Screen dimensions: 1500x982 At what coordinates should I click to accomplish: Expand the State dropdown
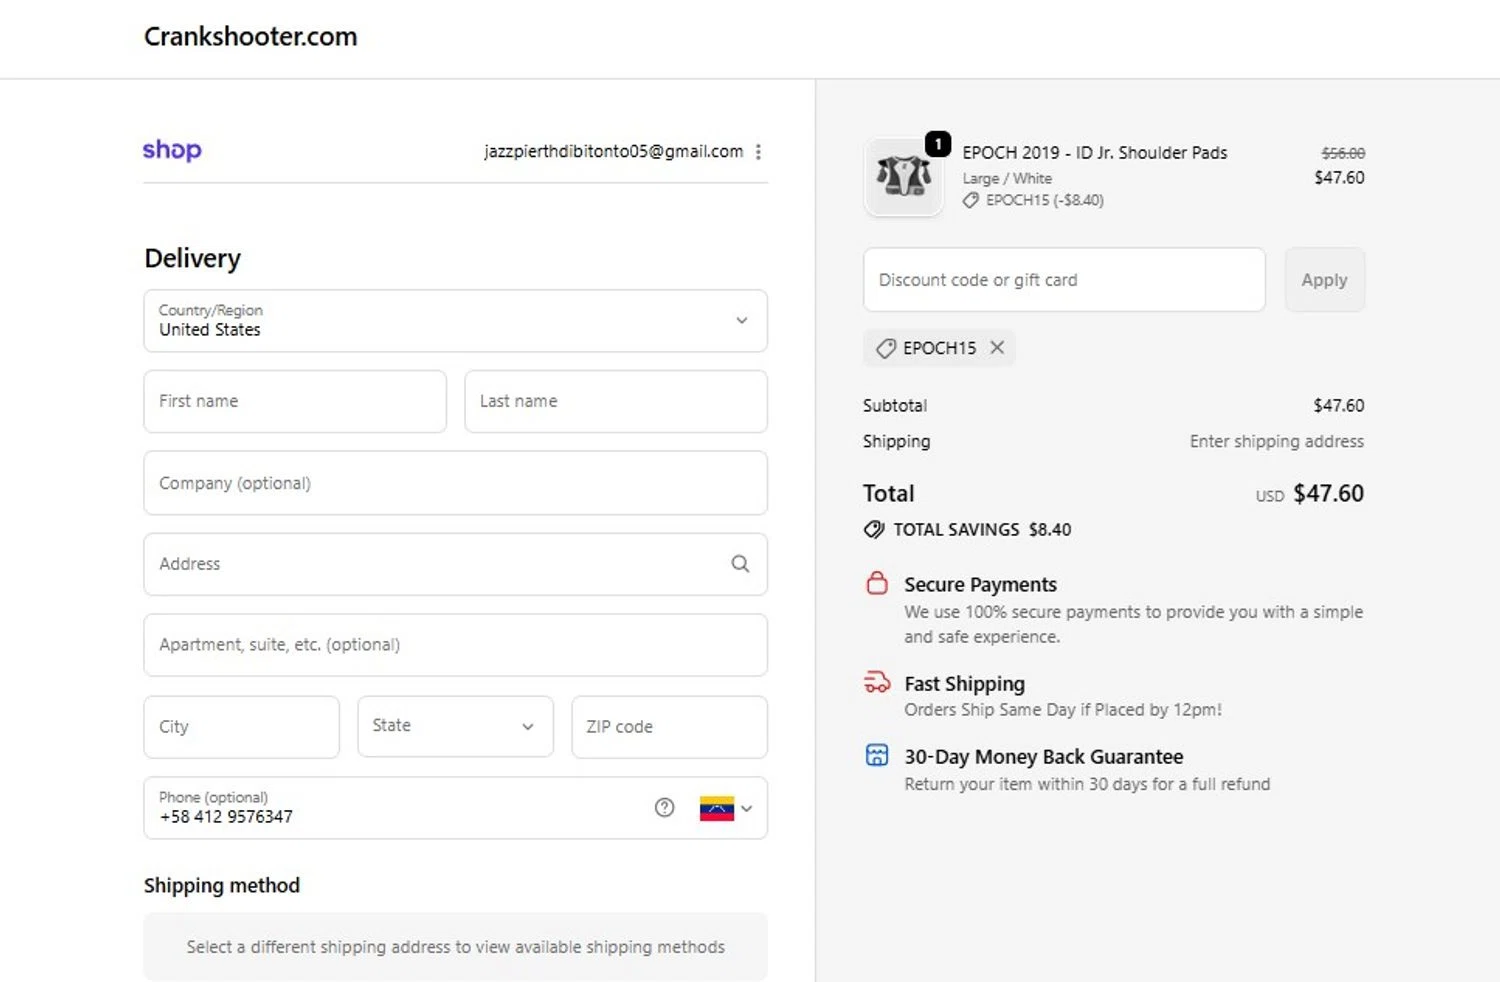[x=455, y=727]
